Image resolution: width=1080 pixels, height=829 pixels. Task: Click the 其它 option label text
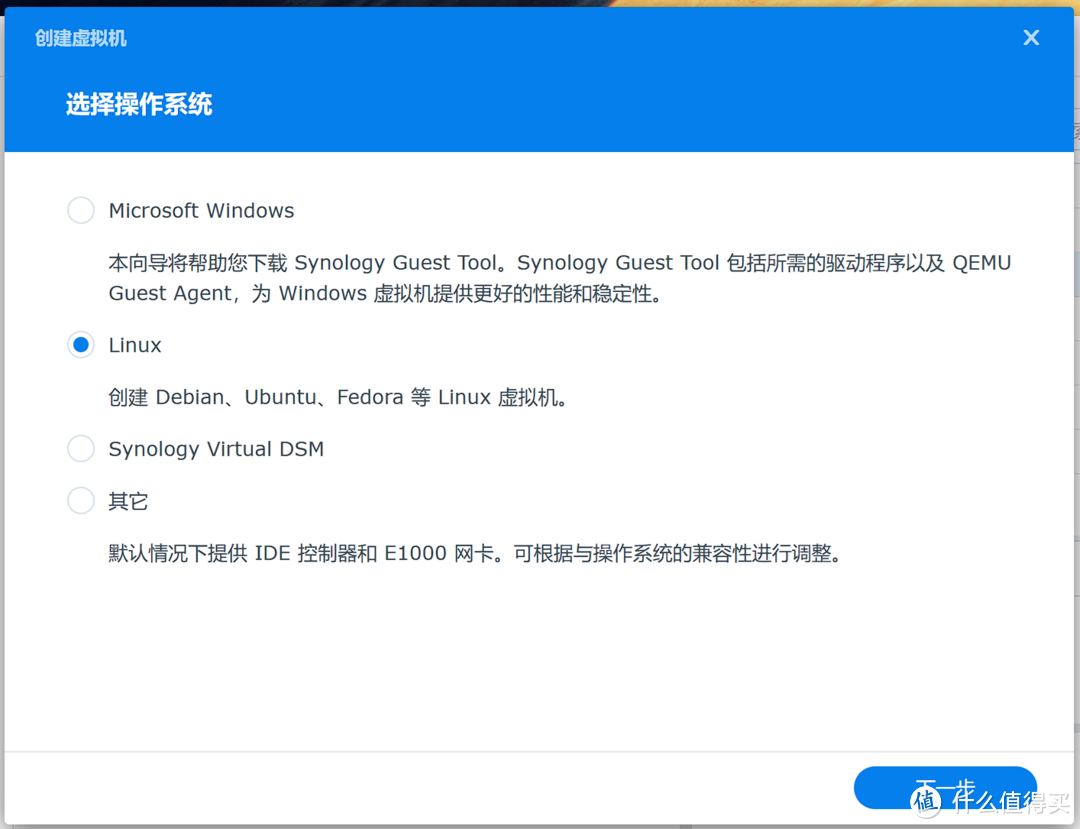click(x=128, y=501)
